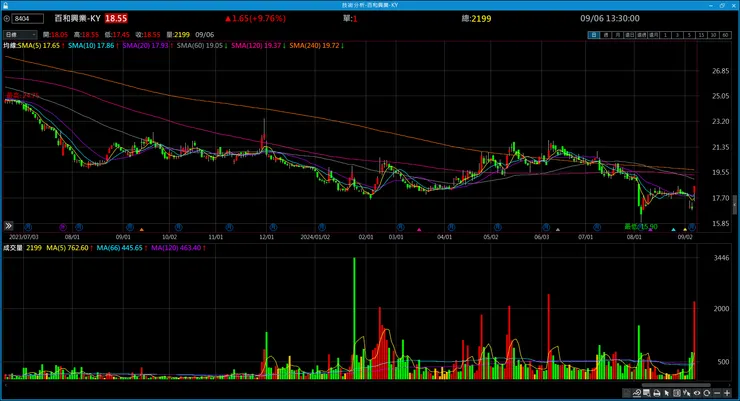The height and width of the screenshot is (401, 740).
Task: Click the Y-axis cursor icon in bottom toolbar
Action: (x=687, y=393)
